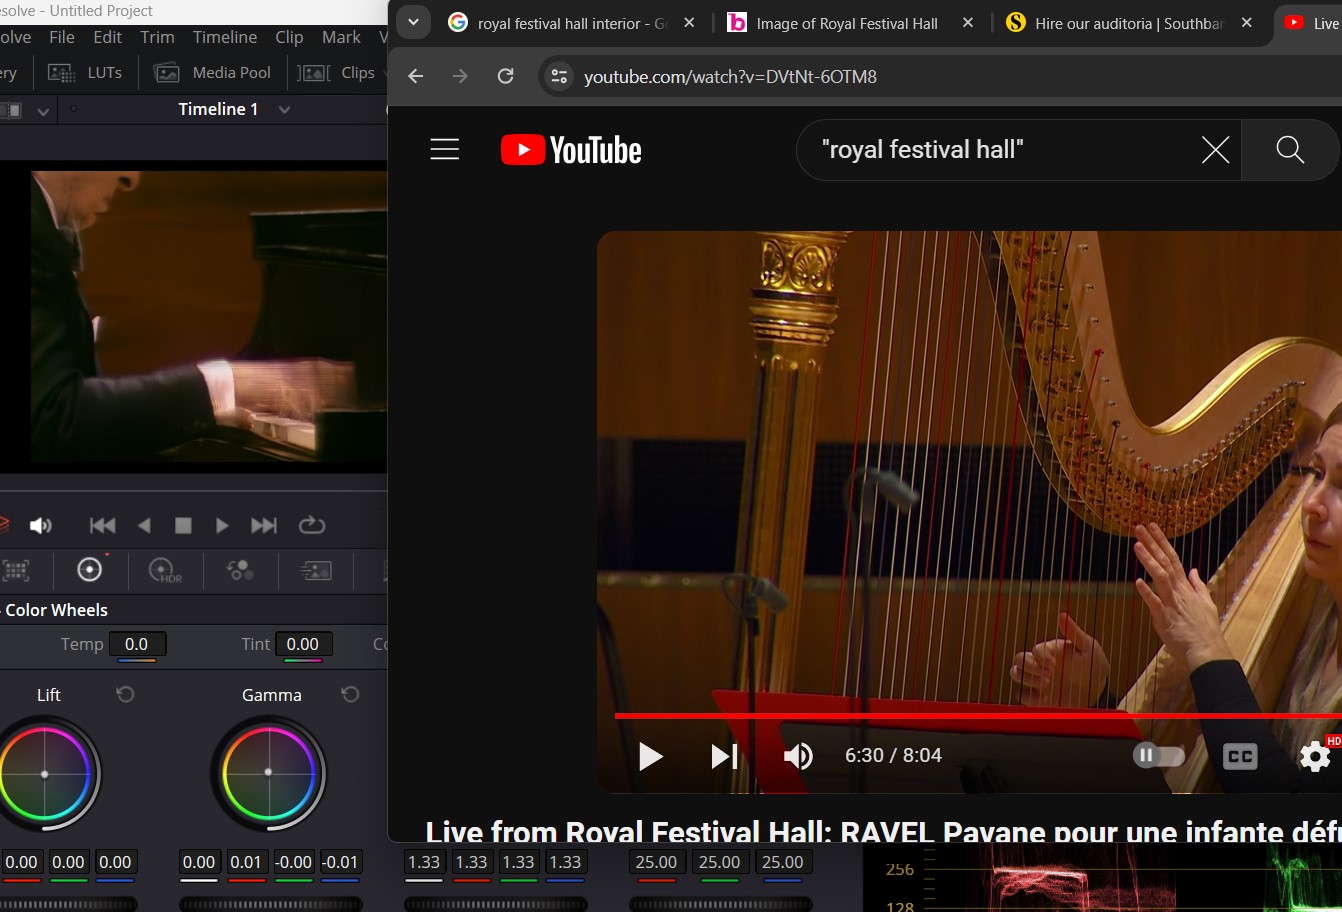Viewport: 1342px width, 912px height.
Task: Select Gamma red value 0.01
Action: [x=246, y=862]
